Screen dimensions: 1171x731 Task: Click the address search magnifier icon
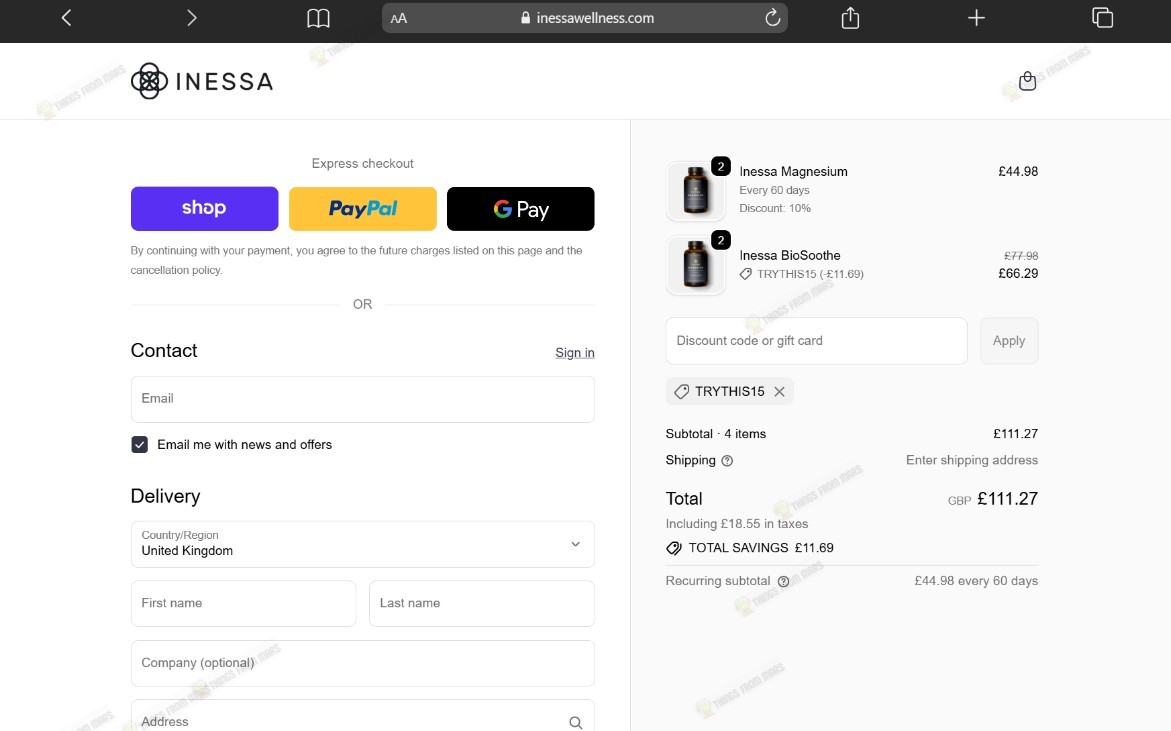tap(575, 722)
